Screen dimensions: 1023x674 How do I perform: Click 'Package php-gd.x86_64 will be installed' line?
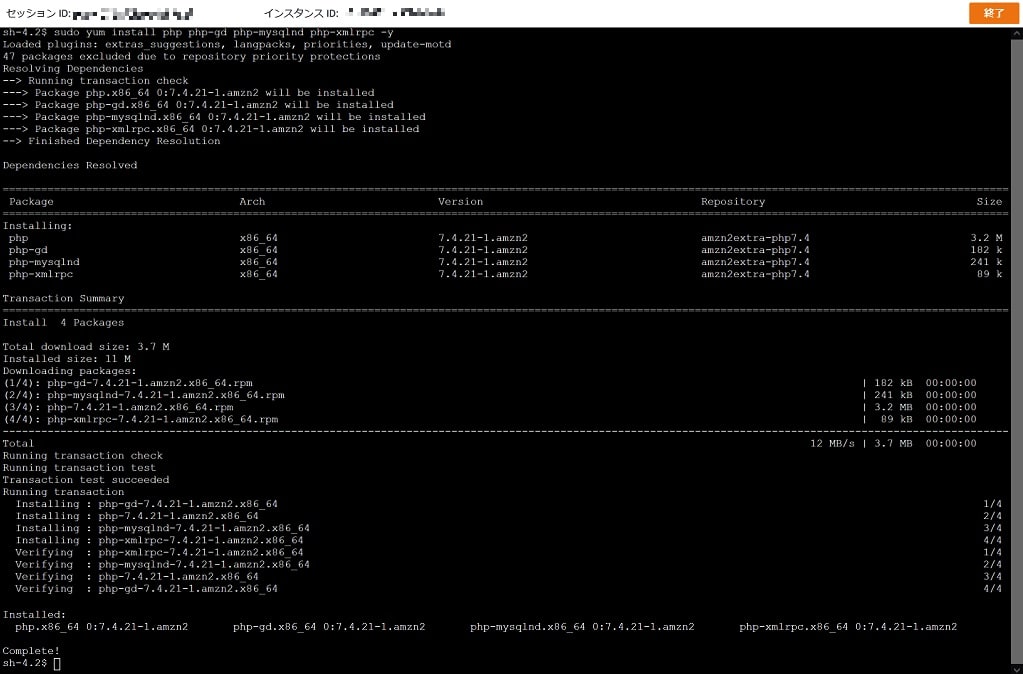click(x=198, y=104)
